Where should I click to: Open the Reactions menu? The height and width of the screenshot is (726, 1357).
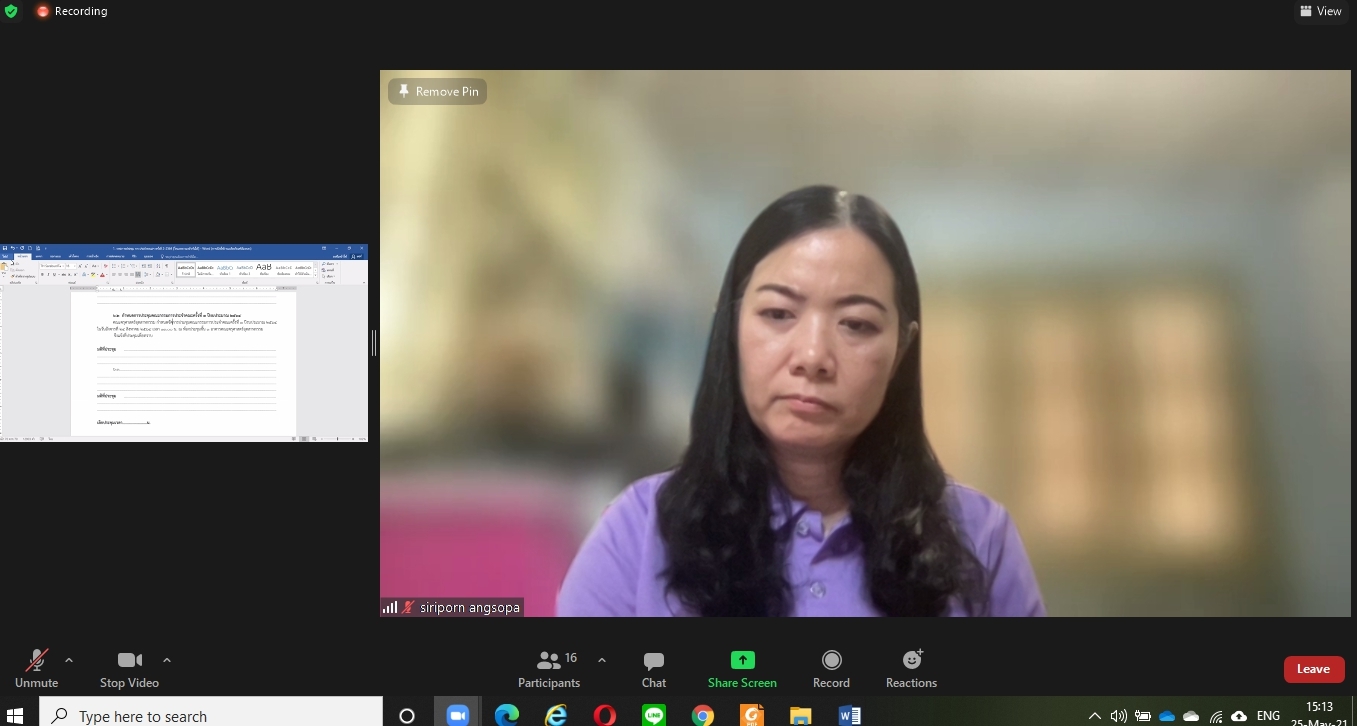(x=911, y=668)
